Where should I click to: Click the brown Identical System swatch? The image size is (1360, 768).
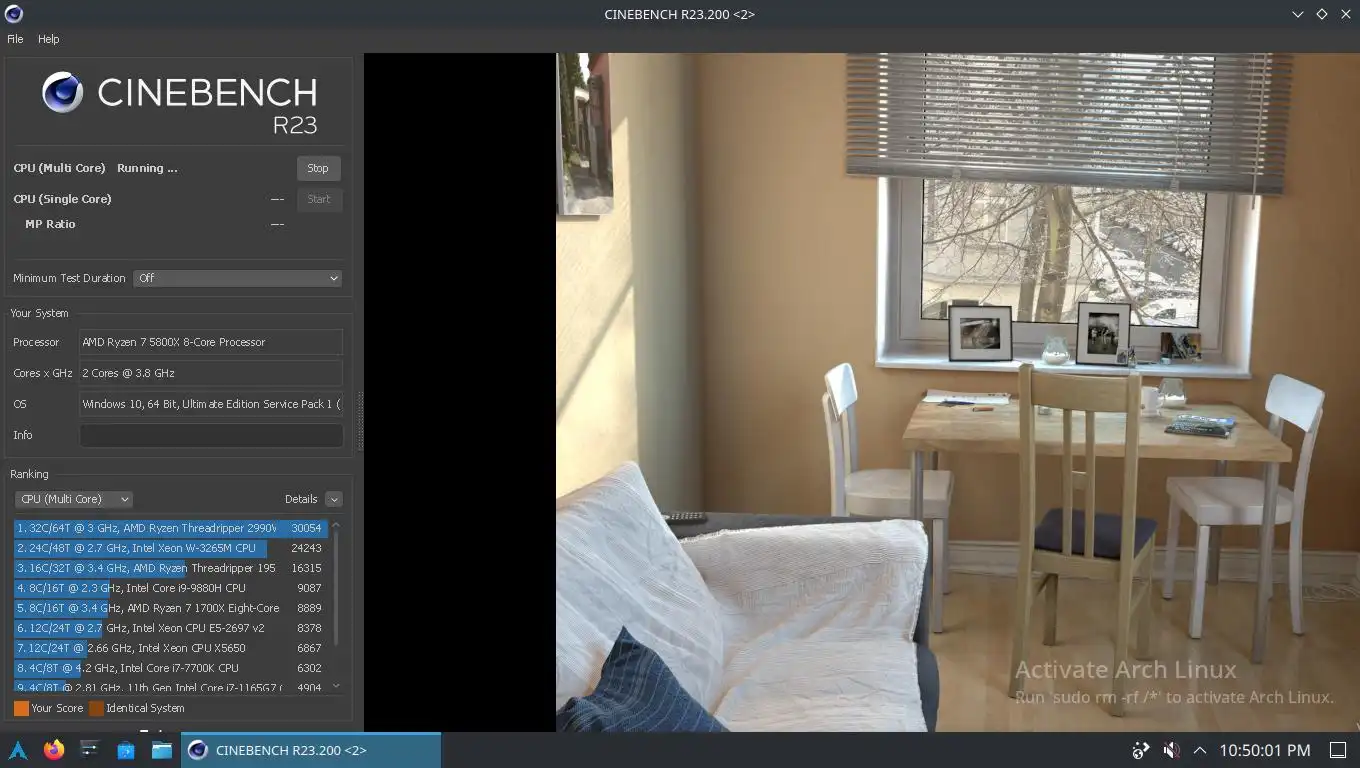(96, 708)
